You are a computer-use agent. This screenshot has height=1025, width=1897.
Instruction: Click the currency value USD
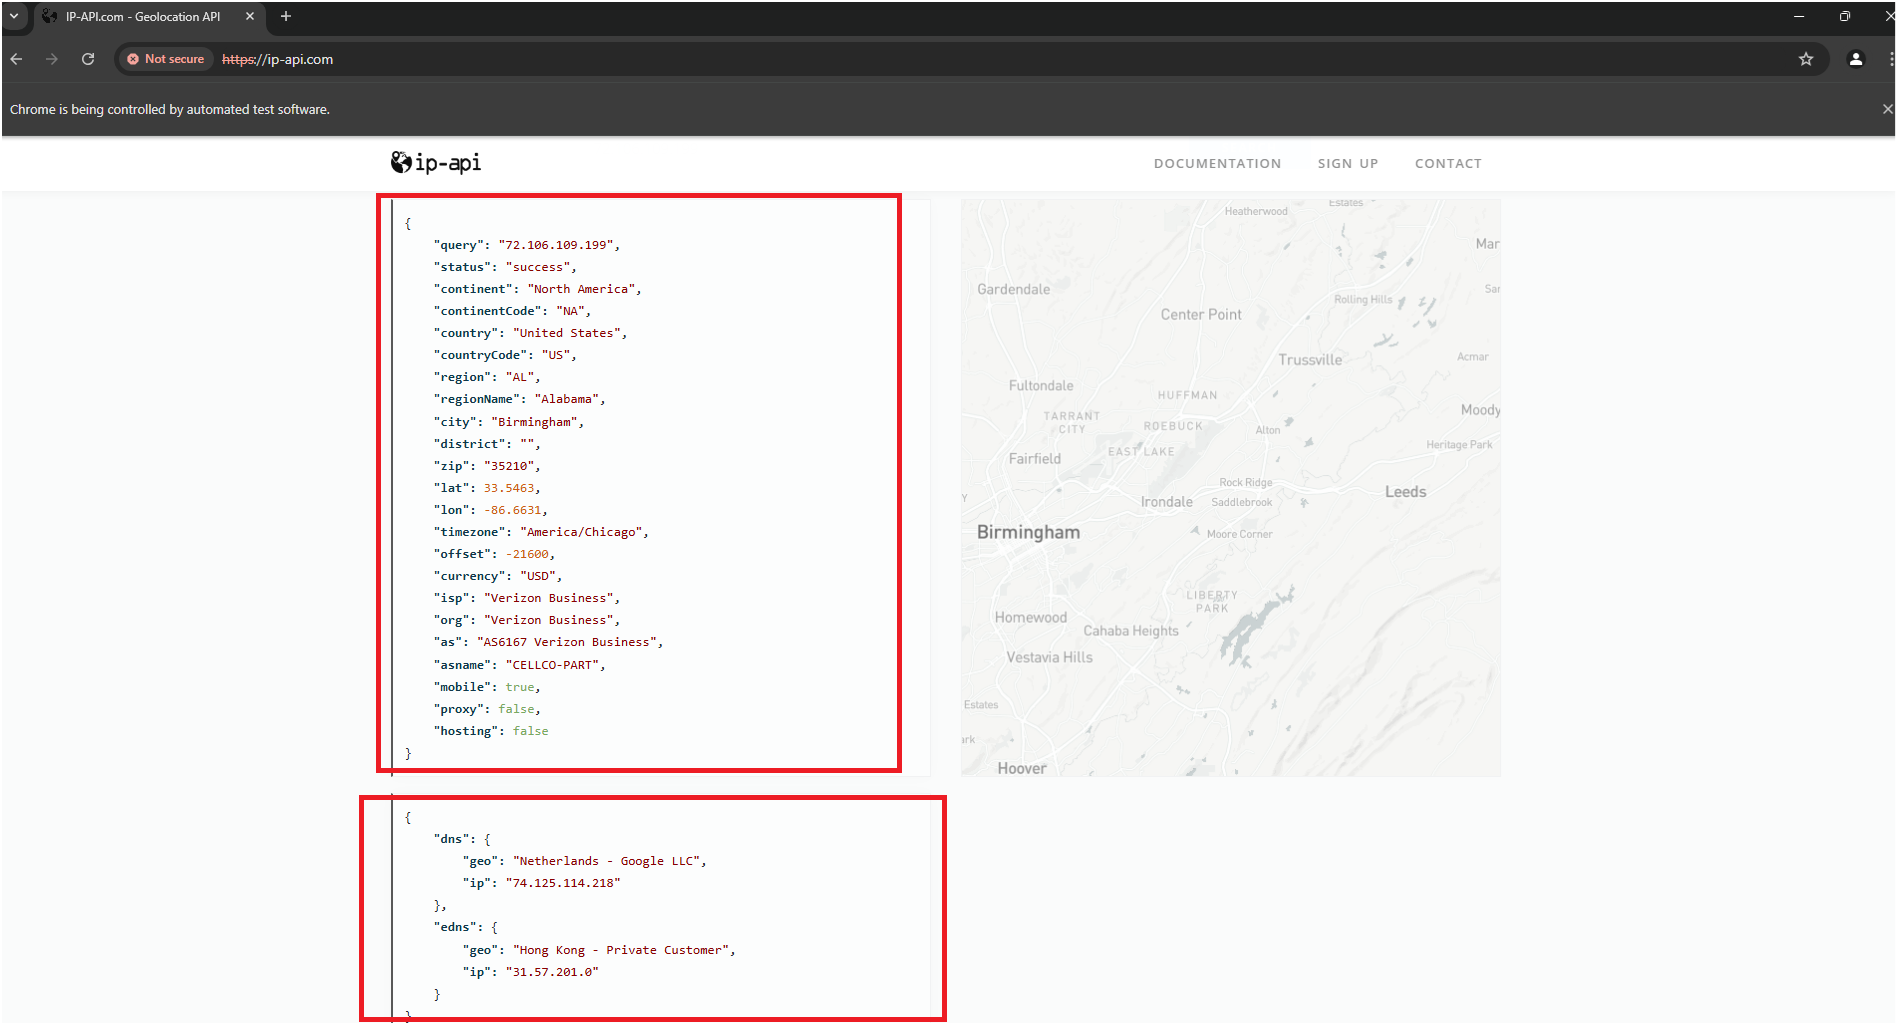point(538,576)
